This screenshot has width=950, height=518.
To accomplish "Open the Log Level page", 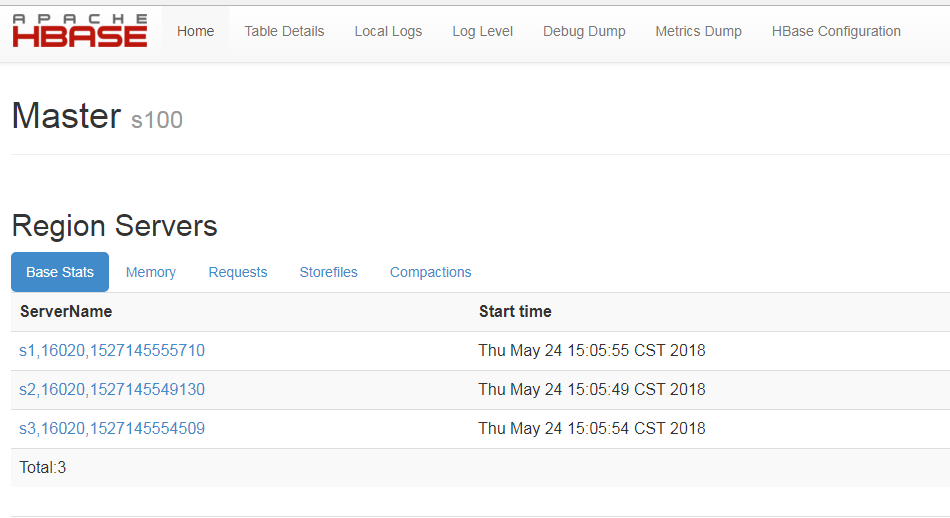I will pos(482,32).
